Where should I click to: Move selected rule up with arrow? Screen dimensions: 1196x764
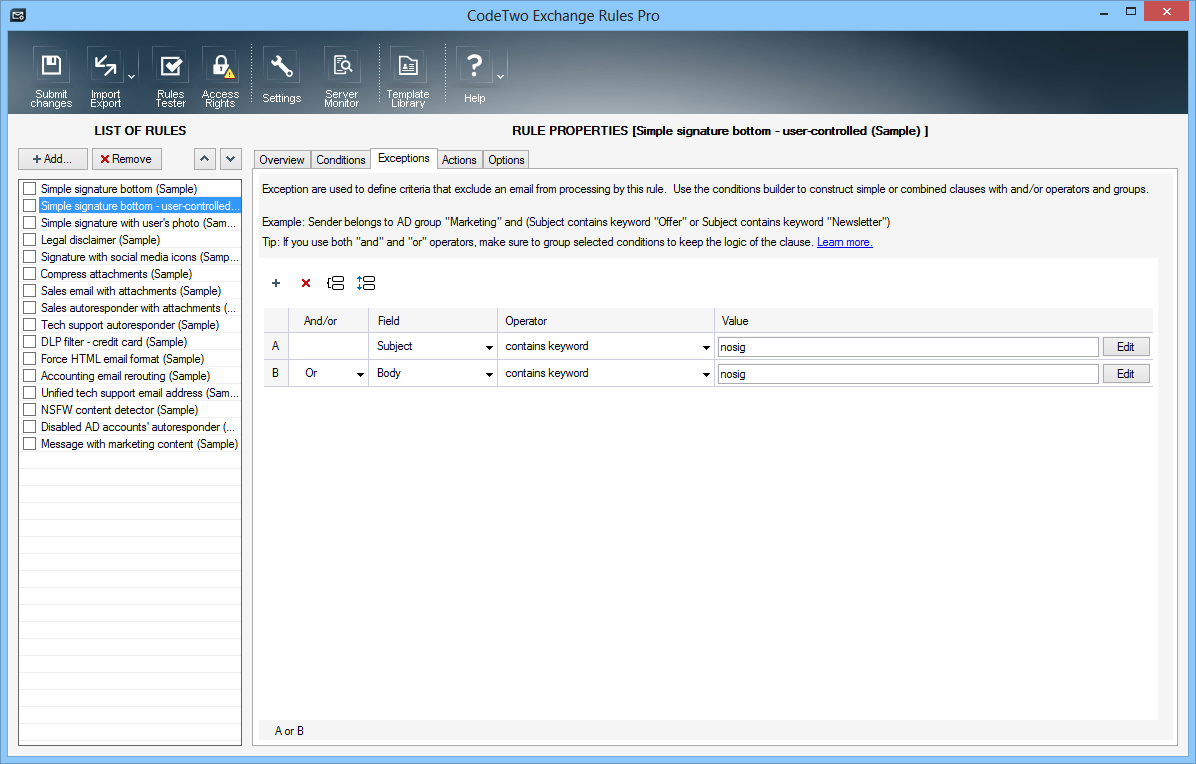click(x=204, y=159)
